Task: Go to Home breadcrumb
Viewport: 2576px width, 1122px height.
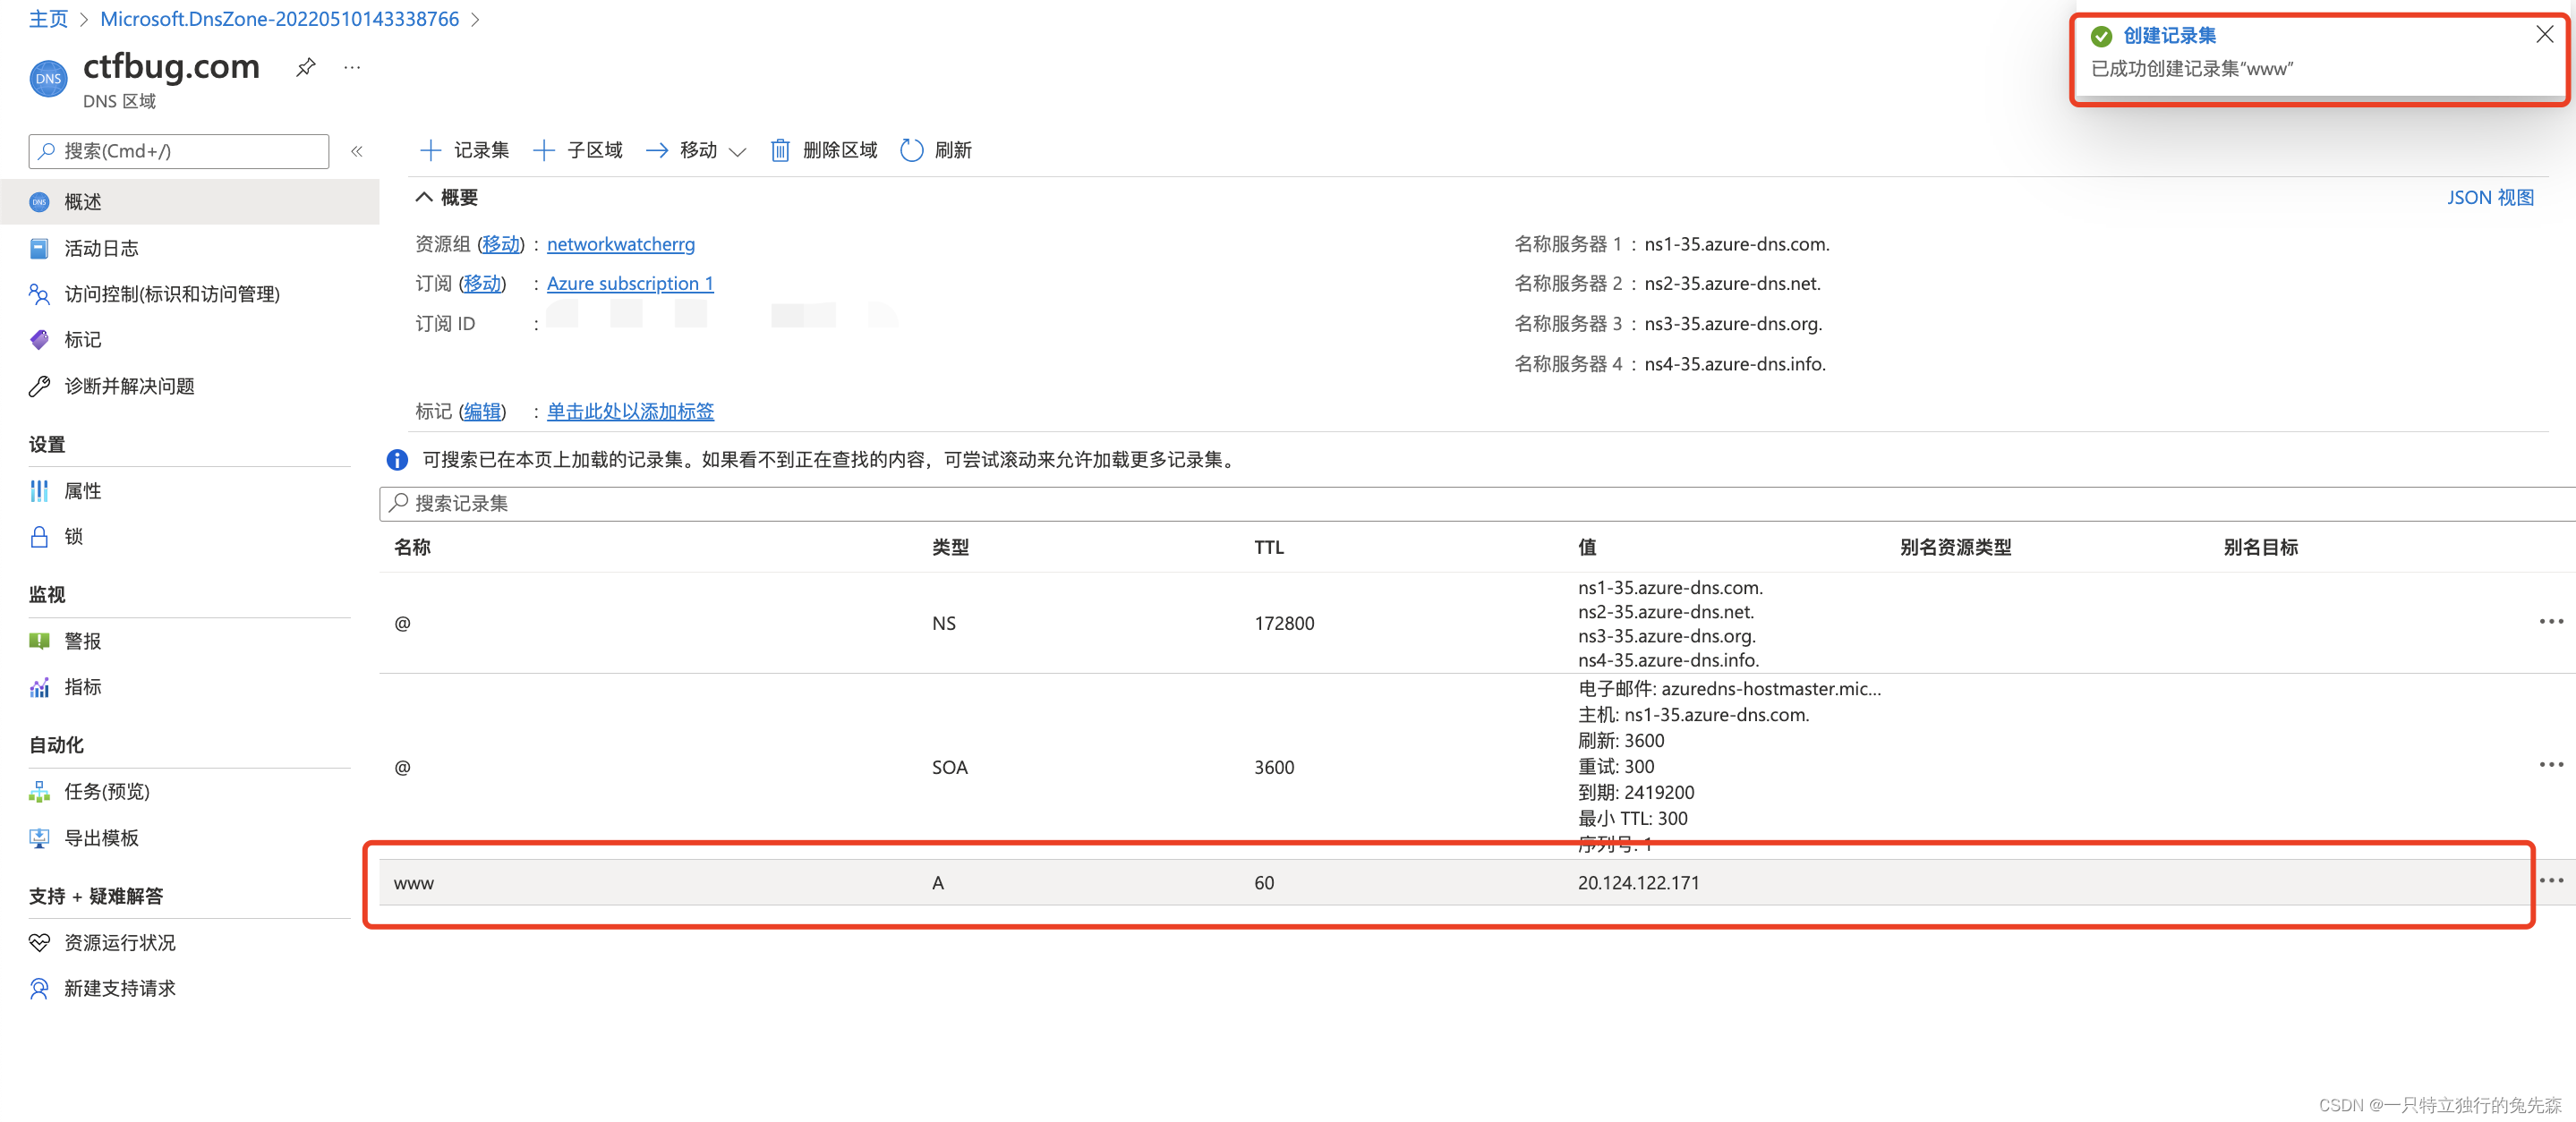Action: click(48, 19)
